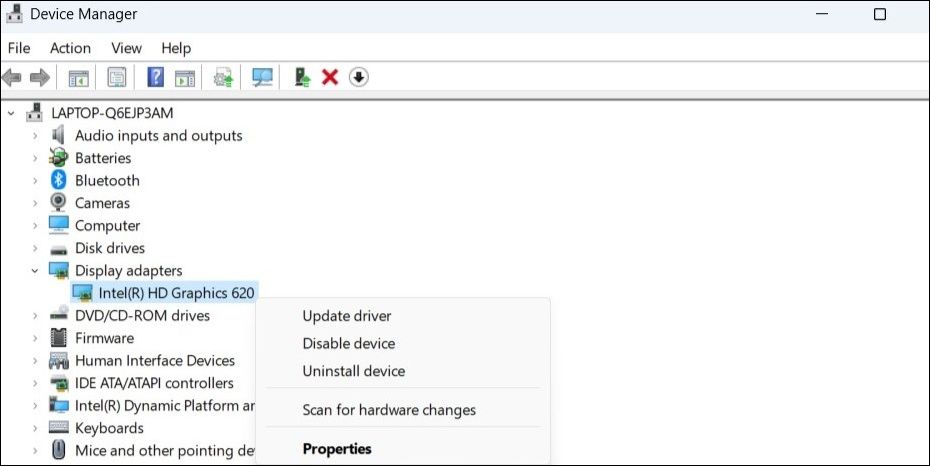This screenshot has width=930, height=466.
Task: Select the Human Interface Devices label
Action: 155,360
